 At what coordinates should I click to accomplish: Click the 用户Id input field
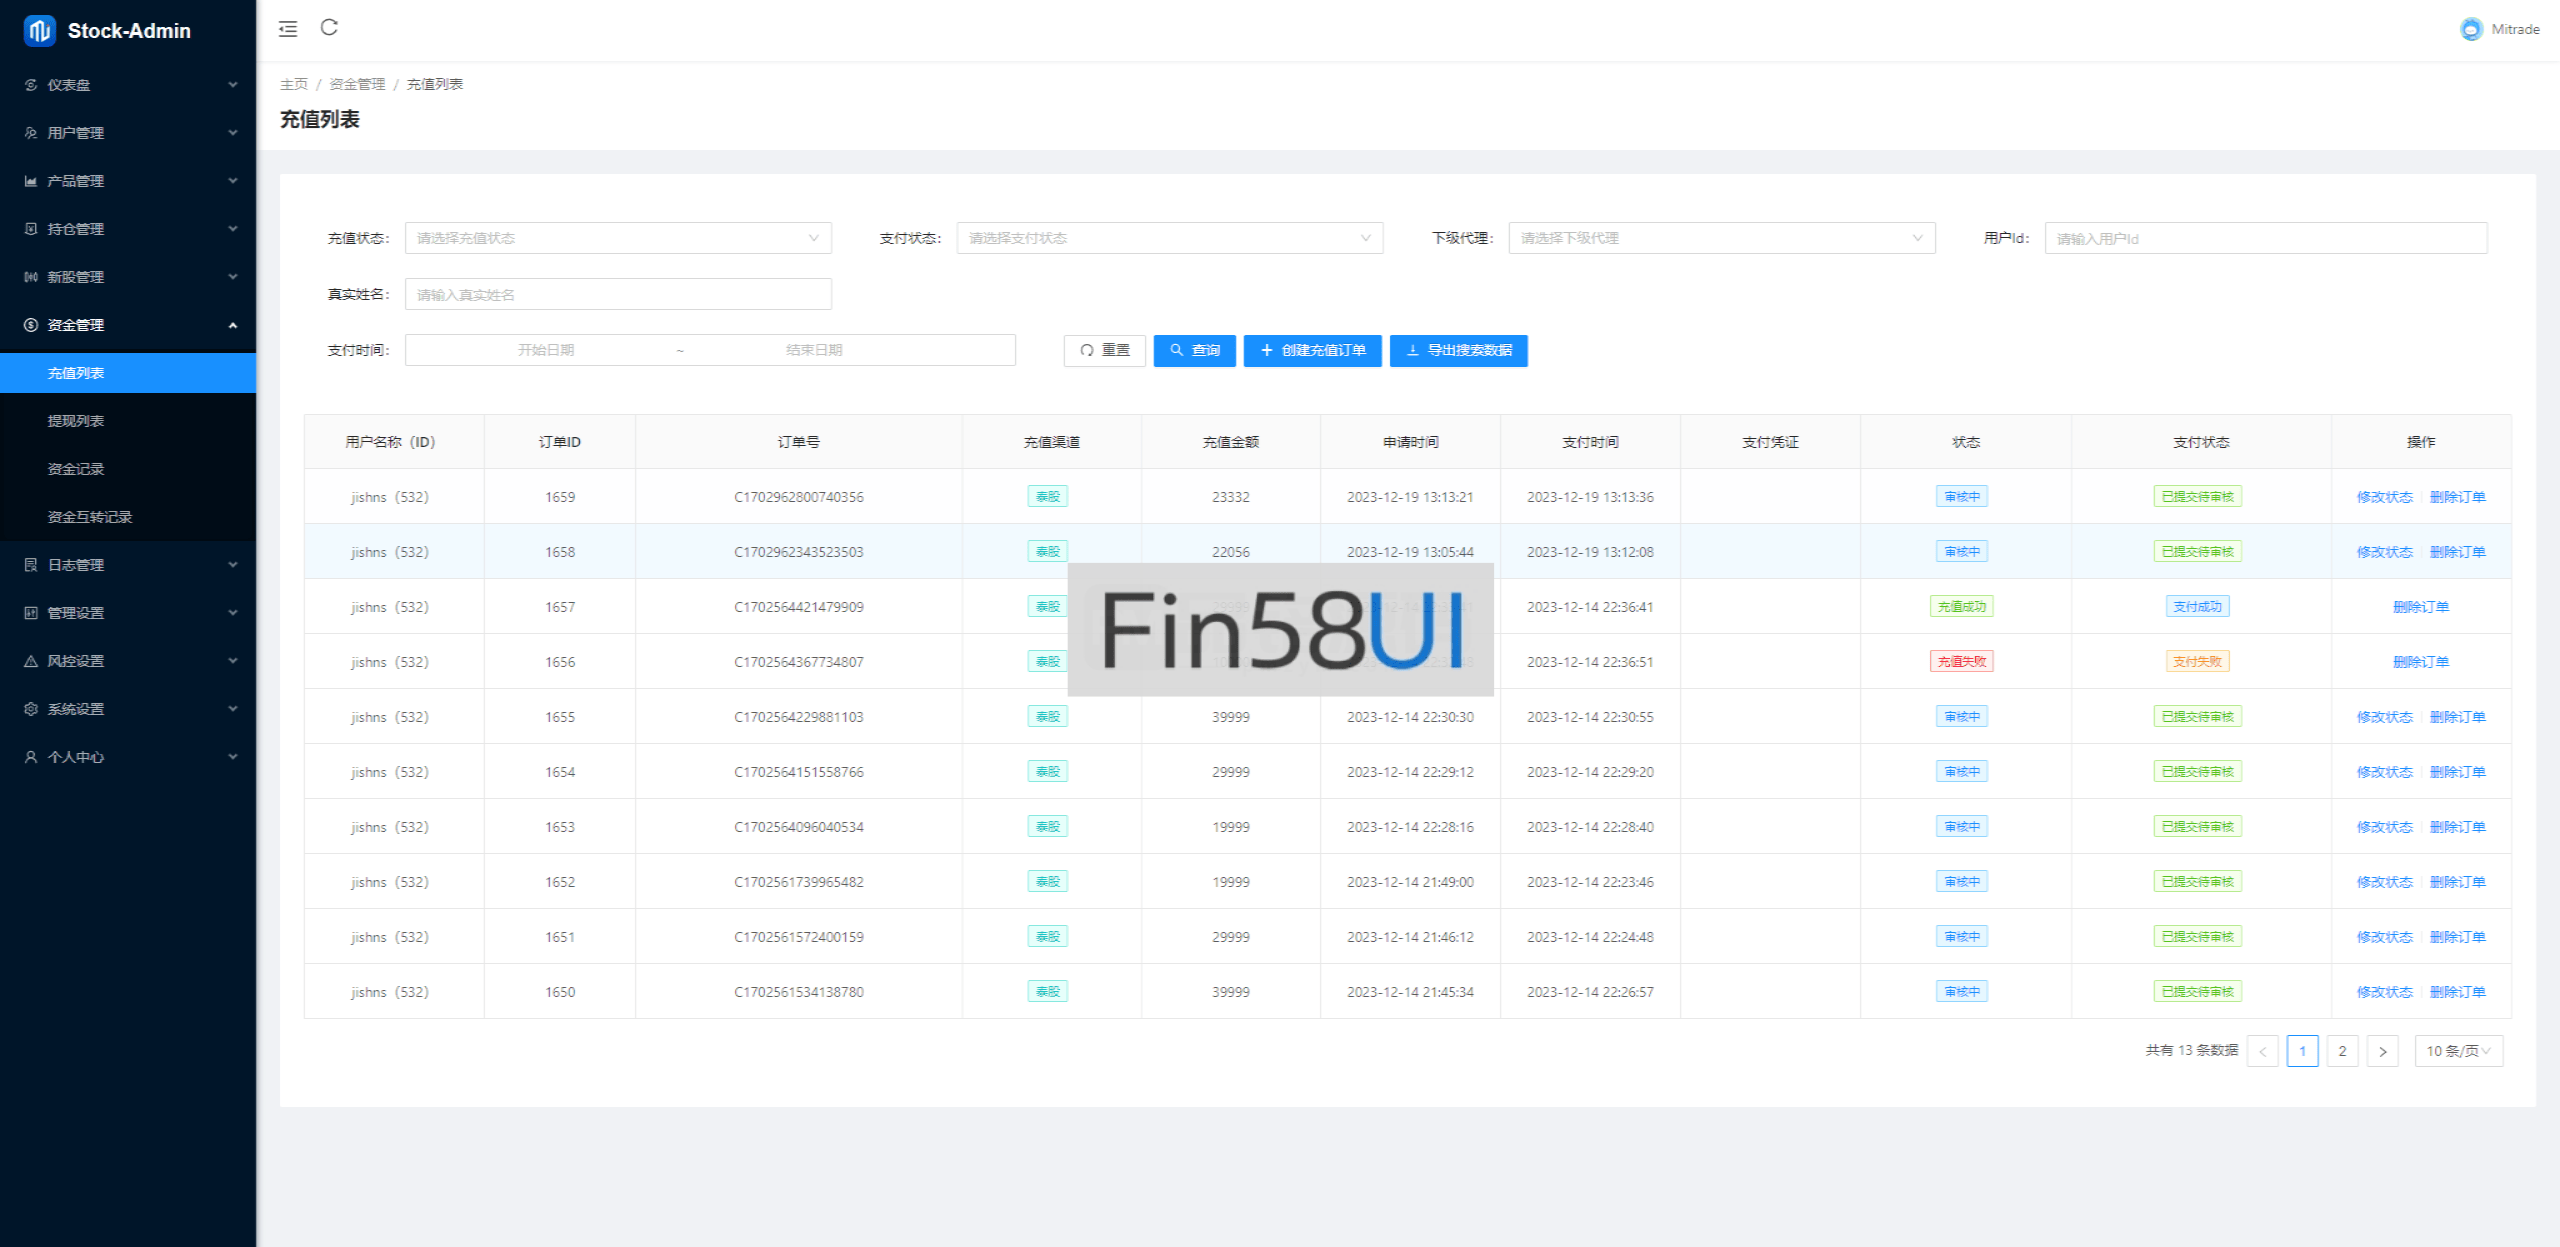pos(2265,238)
